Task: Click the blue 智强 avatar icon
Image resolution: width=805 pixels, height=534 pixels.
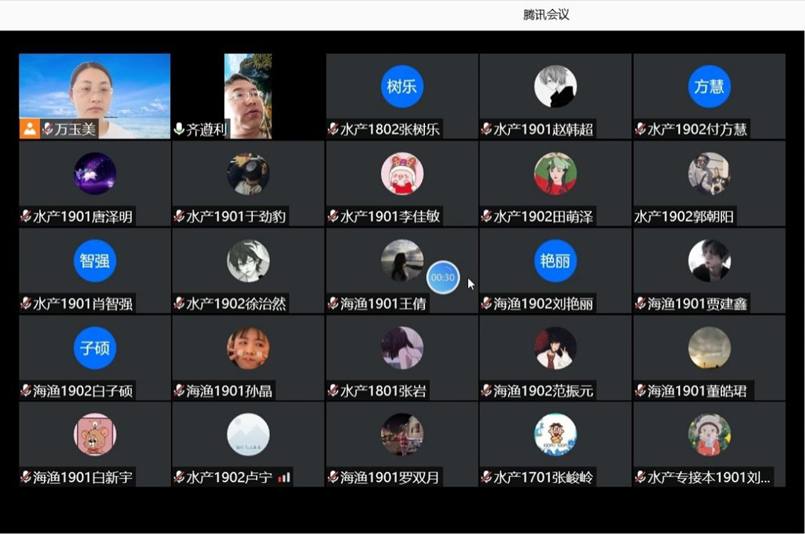Action: 94,261
